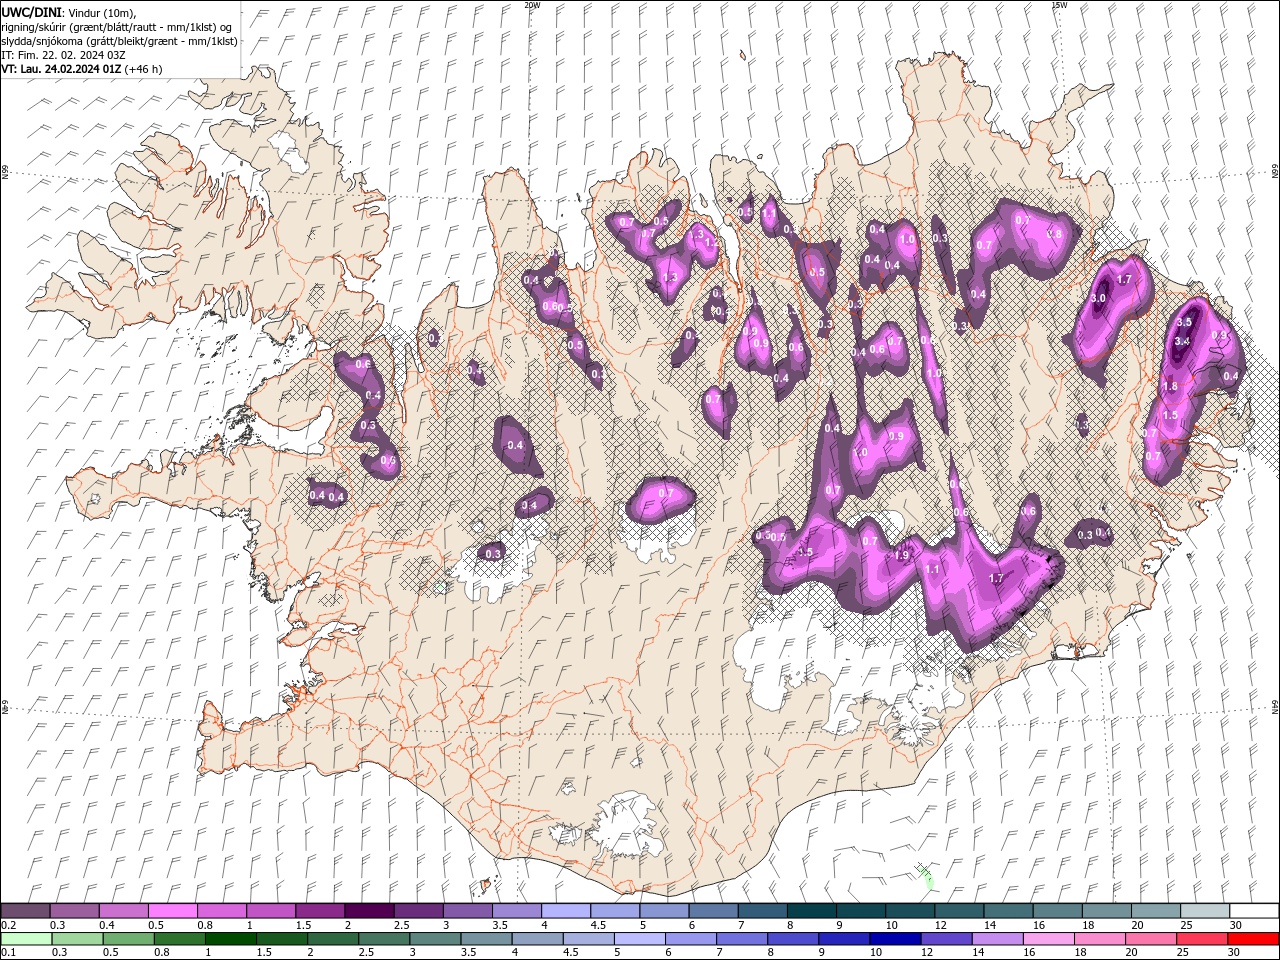Image resolution: width=1280 pixels, height=960 pixels.
Task: Click the 1.8 precipitation value on the map
Action: [1171, 386]
